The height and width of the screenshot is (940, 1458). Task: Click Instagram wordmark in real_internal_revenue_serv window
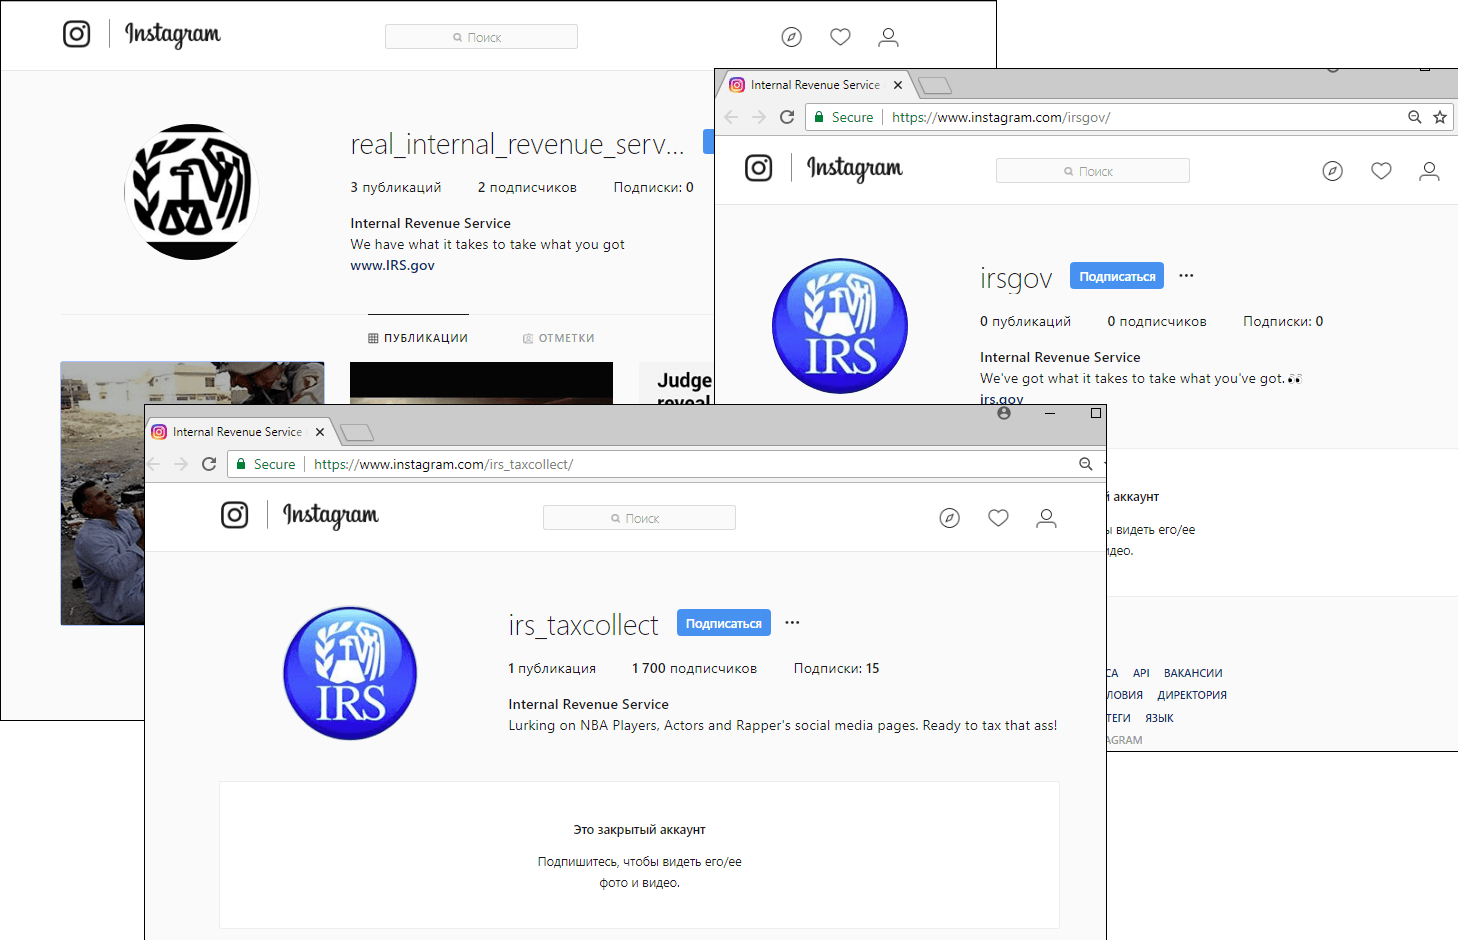pos(173,35)
